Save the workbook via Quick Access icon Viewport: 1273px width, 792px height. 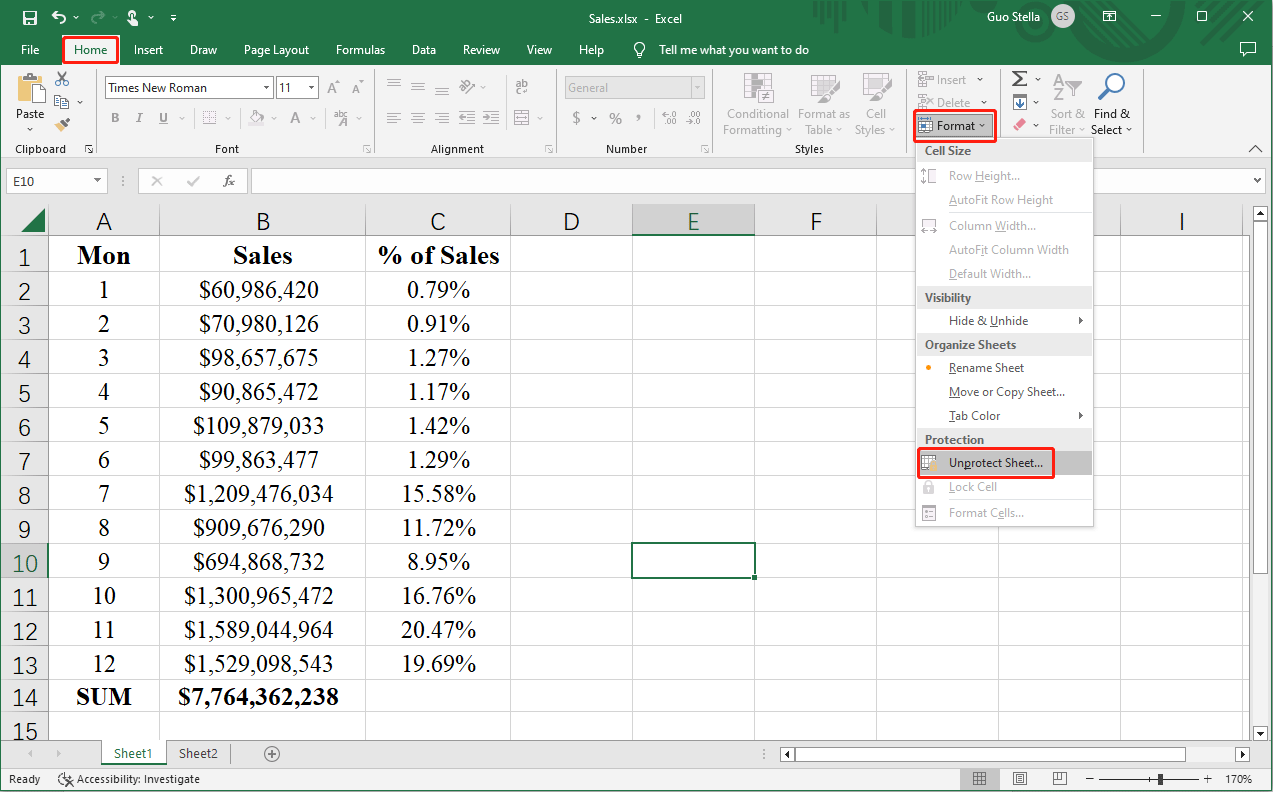click(x=29, y=18)
